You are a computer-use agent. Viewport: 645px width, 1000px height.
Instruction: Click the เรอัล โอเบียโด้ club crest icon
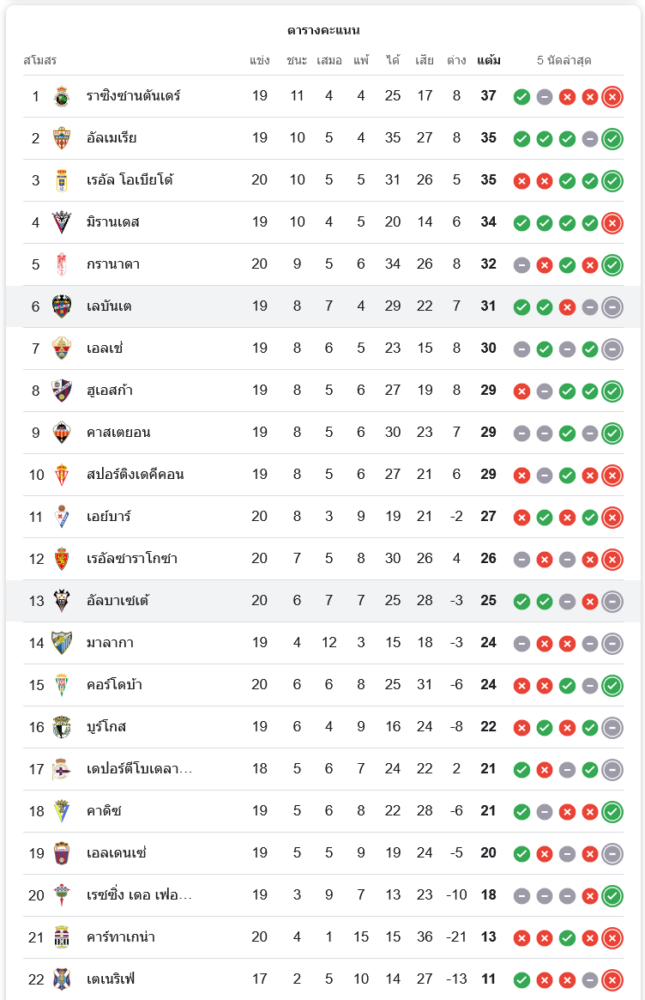click(x=62, y=181)
